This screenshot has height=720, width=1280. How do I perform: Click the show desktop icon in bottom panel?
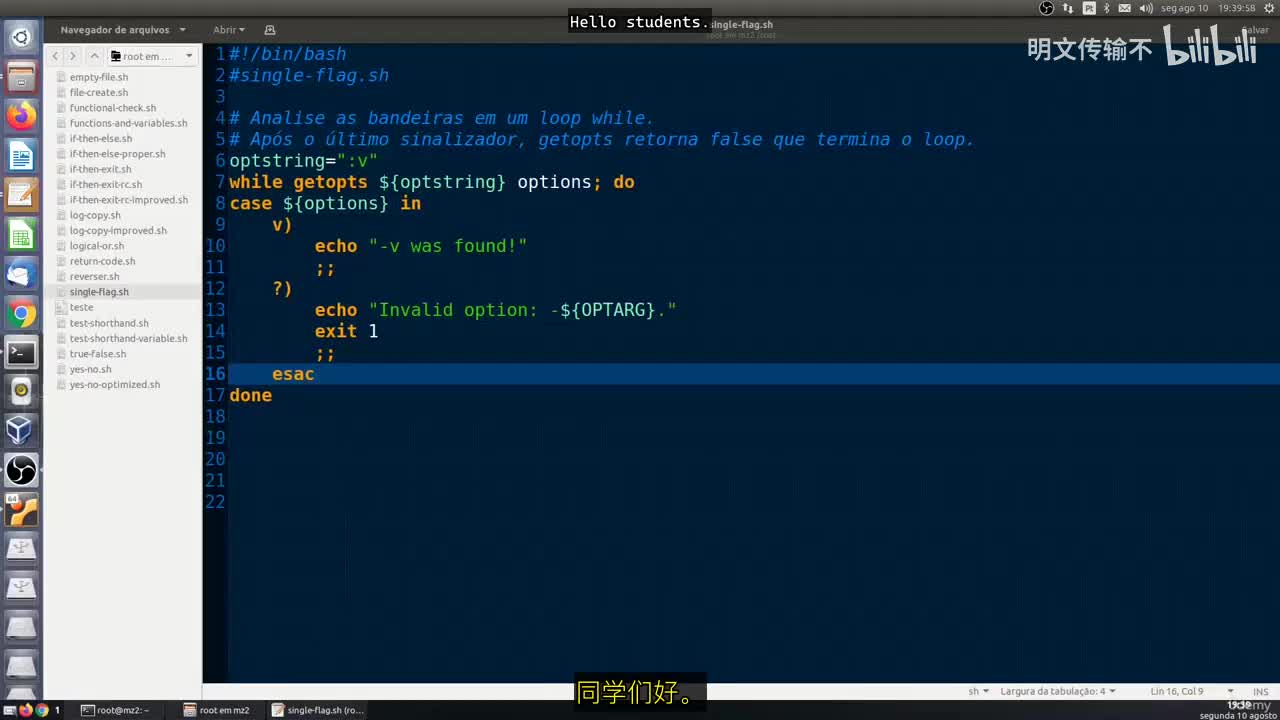click(x=9, y=710)
